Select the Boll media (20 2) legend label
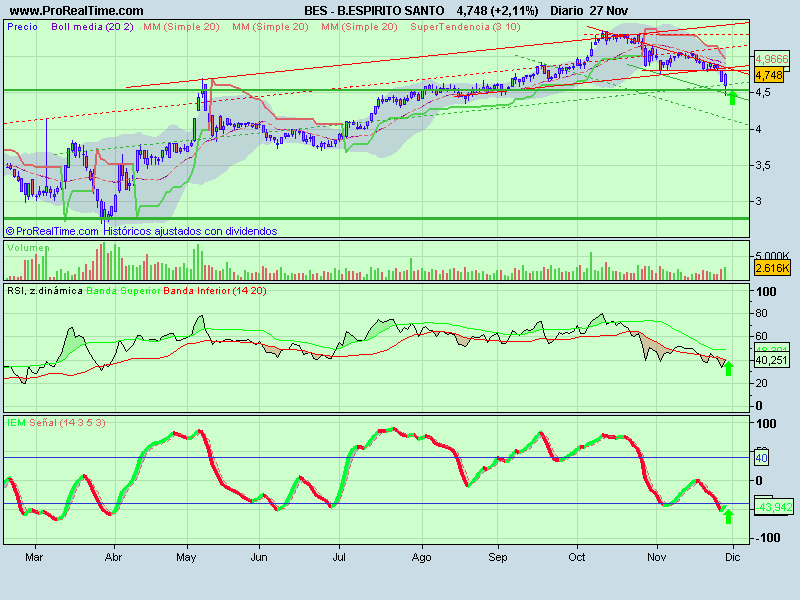Image resolution: width=800 pixels, height=600 pixels. [92, 27]
